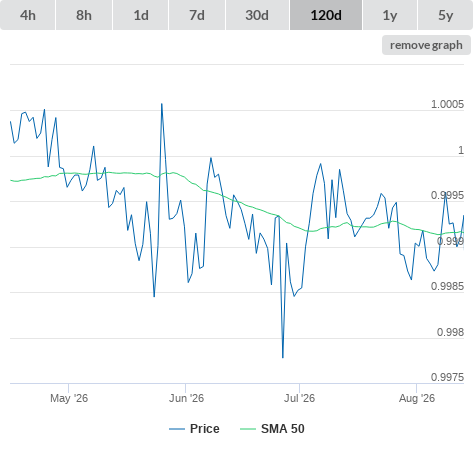Select the 5y time range tab
Viewport: 474px width, 455px height.
coord(446,15)
